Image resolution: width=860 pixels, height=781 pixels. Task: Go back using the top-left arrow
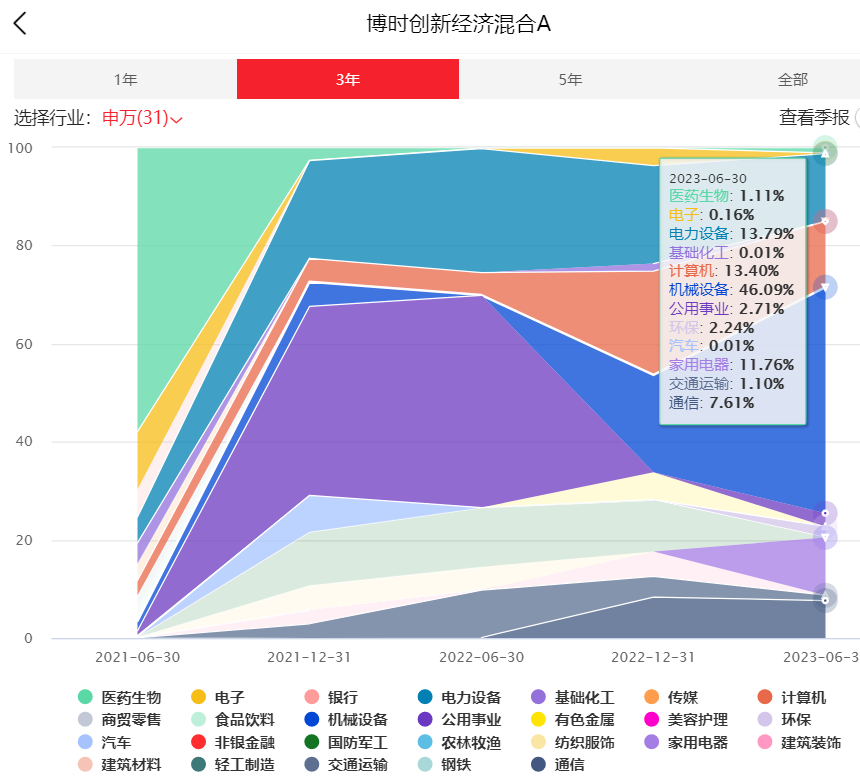point(20,24)
